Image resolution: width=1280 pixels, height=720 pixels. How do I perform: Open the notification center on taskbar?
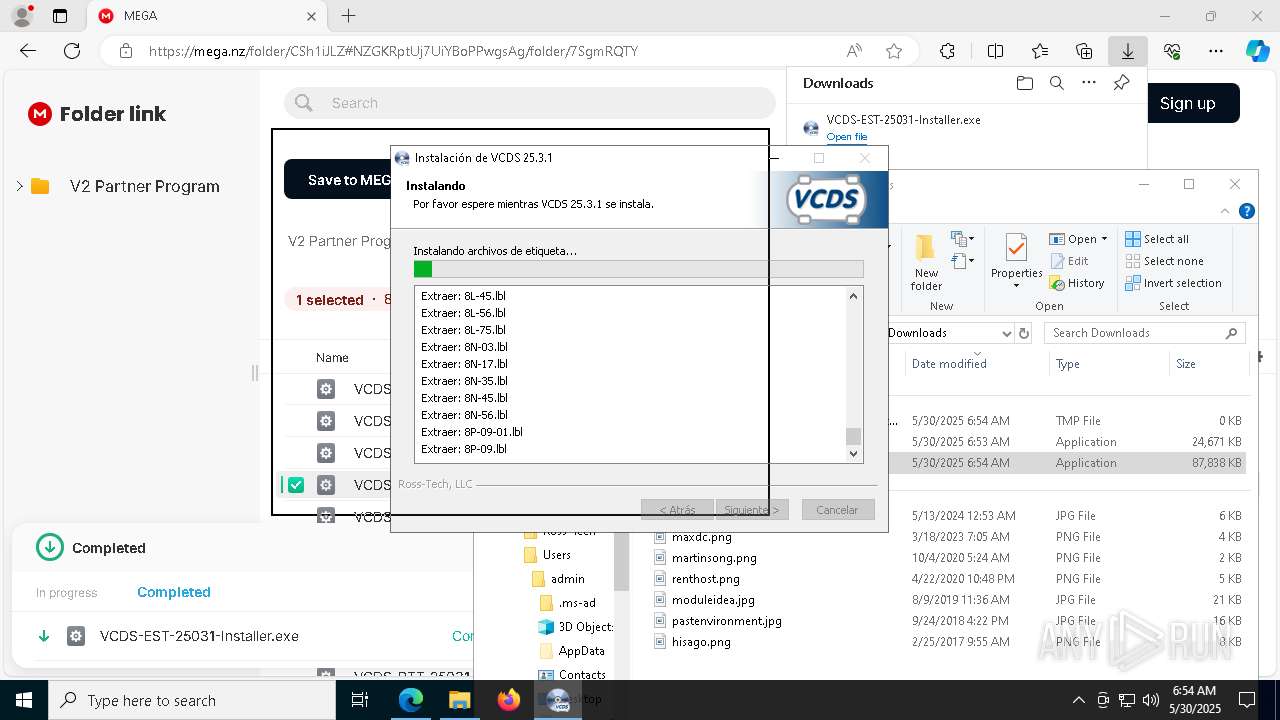[1247, 700]
